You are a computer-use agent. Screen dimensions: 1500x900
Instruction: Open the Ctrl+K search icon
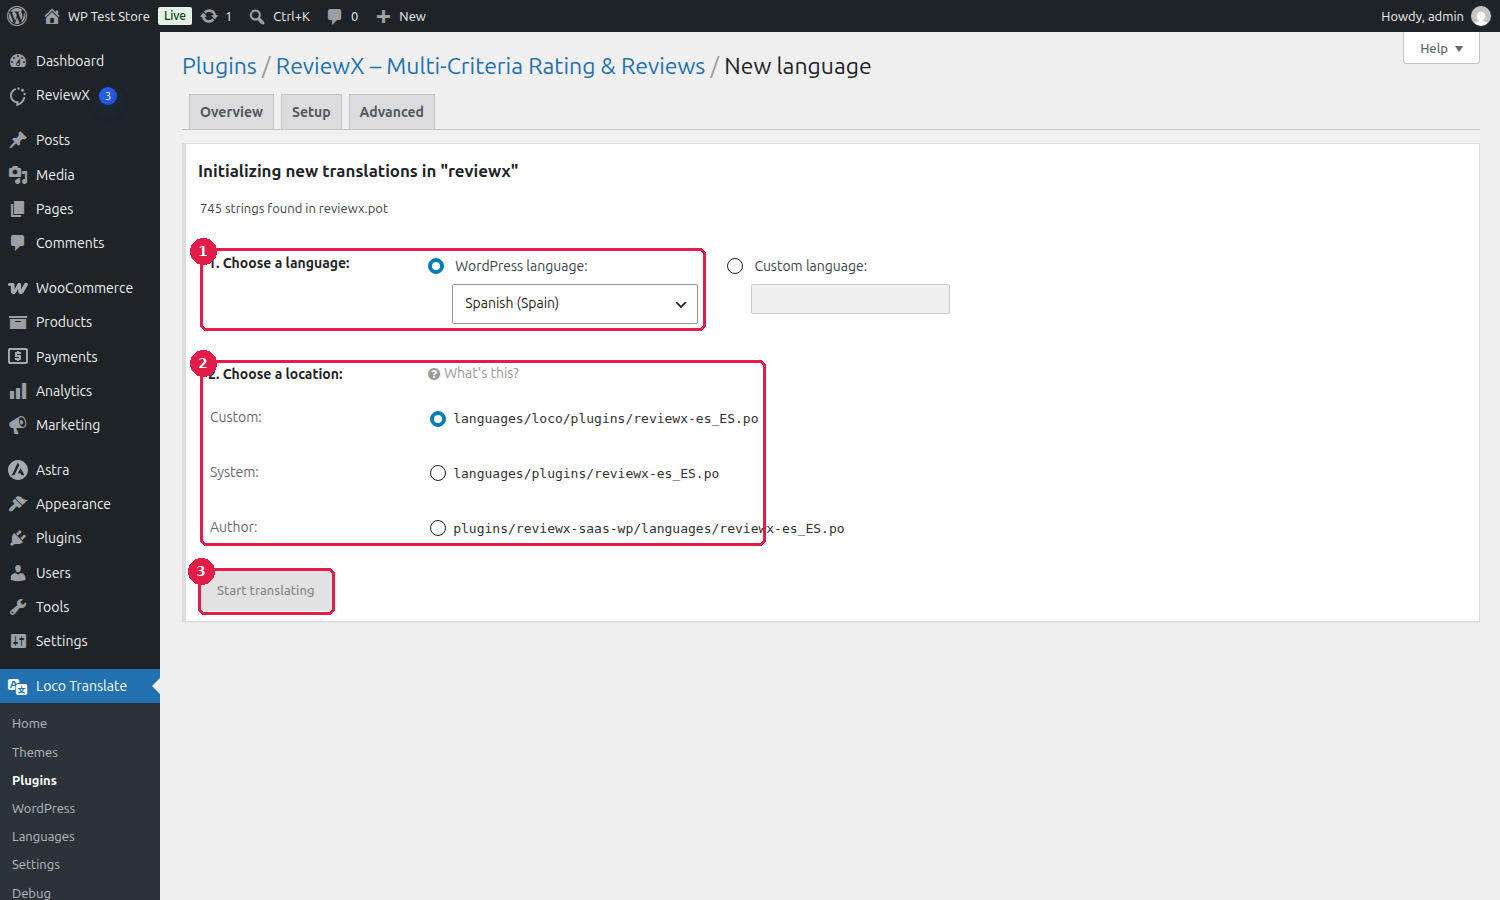coord(257,16)
